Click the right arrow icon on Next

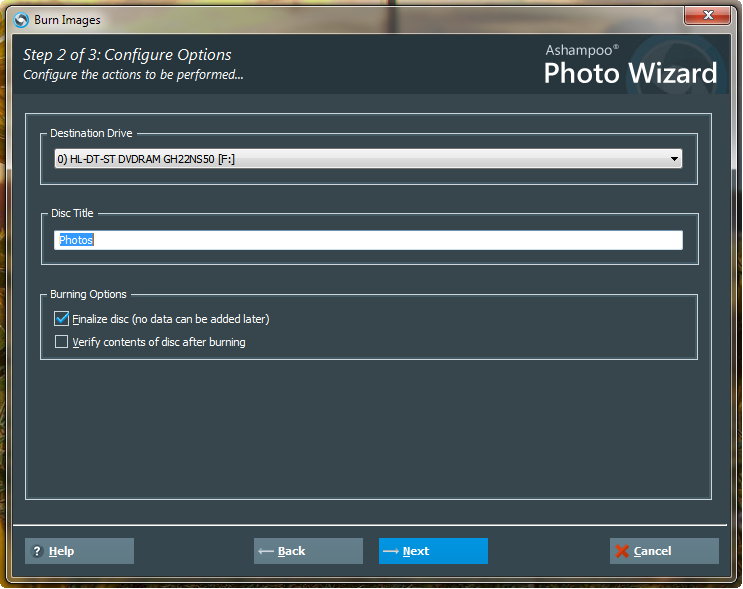click(391, 551)
